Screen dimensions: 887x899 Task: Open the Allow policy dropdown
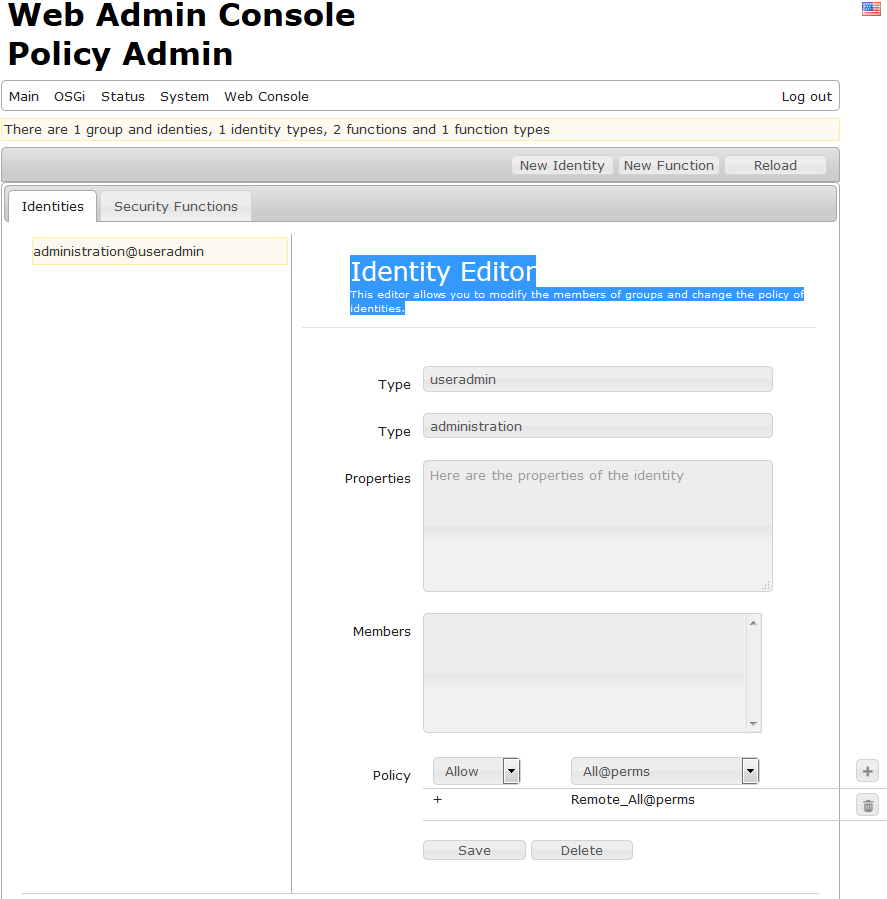click(511, 771)
